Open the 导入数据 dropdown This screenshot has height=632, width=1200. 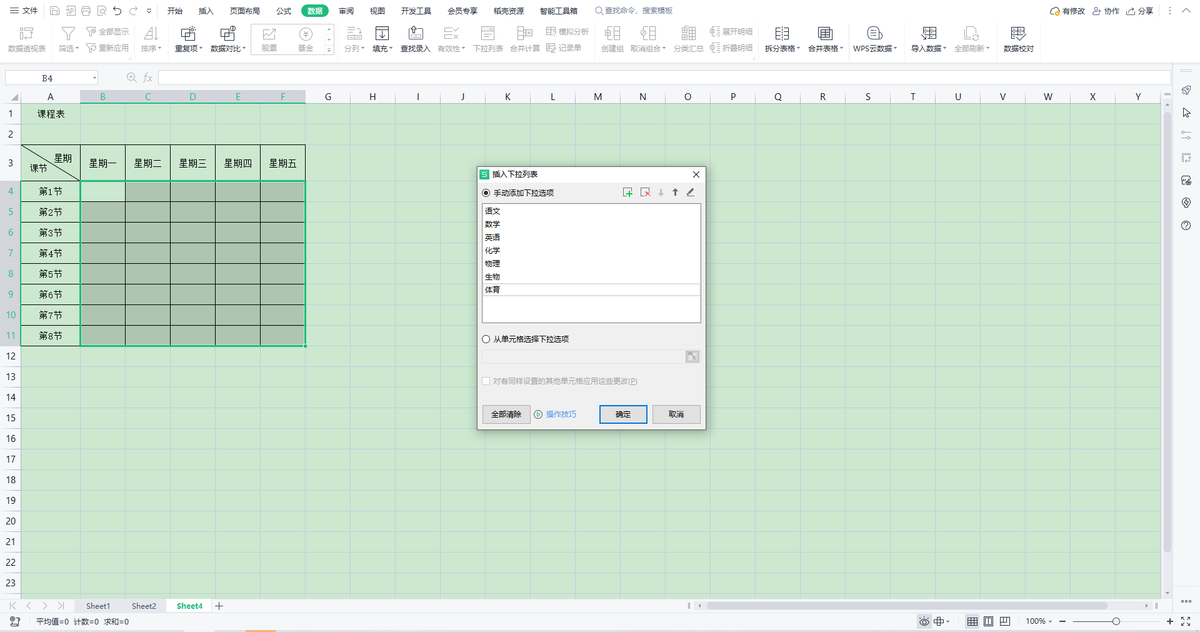coord(926,48)
